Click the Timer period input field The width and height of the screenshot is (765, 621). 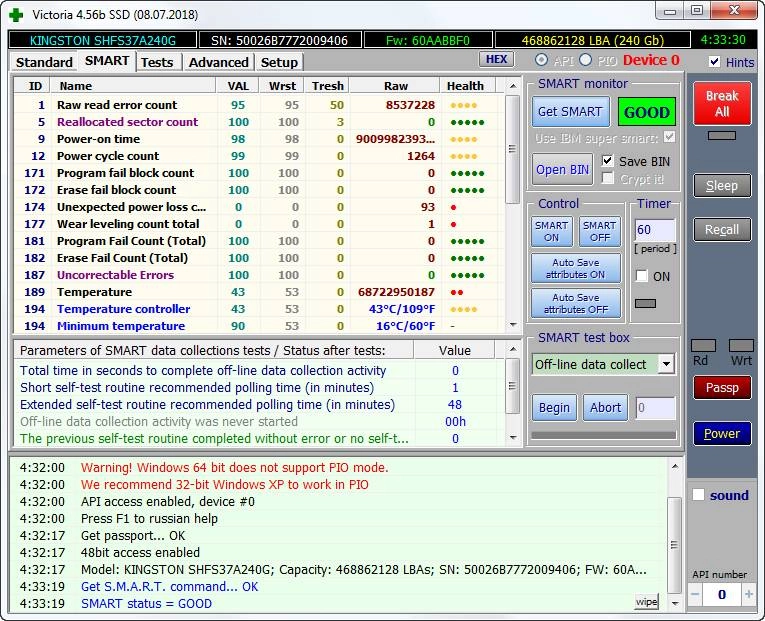pos(655,230)
